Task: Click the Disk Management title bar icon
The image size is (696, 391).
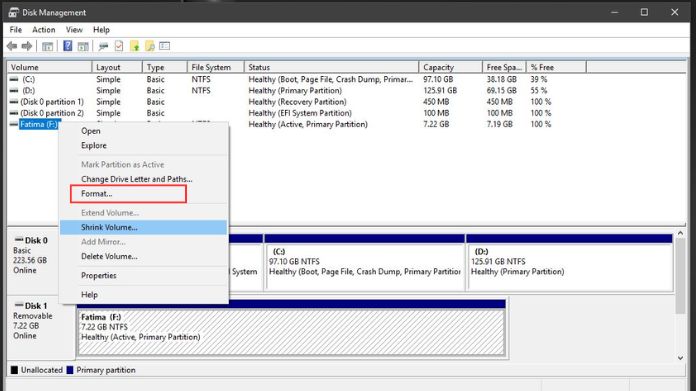Action: coord(13,12)
